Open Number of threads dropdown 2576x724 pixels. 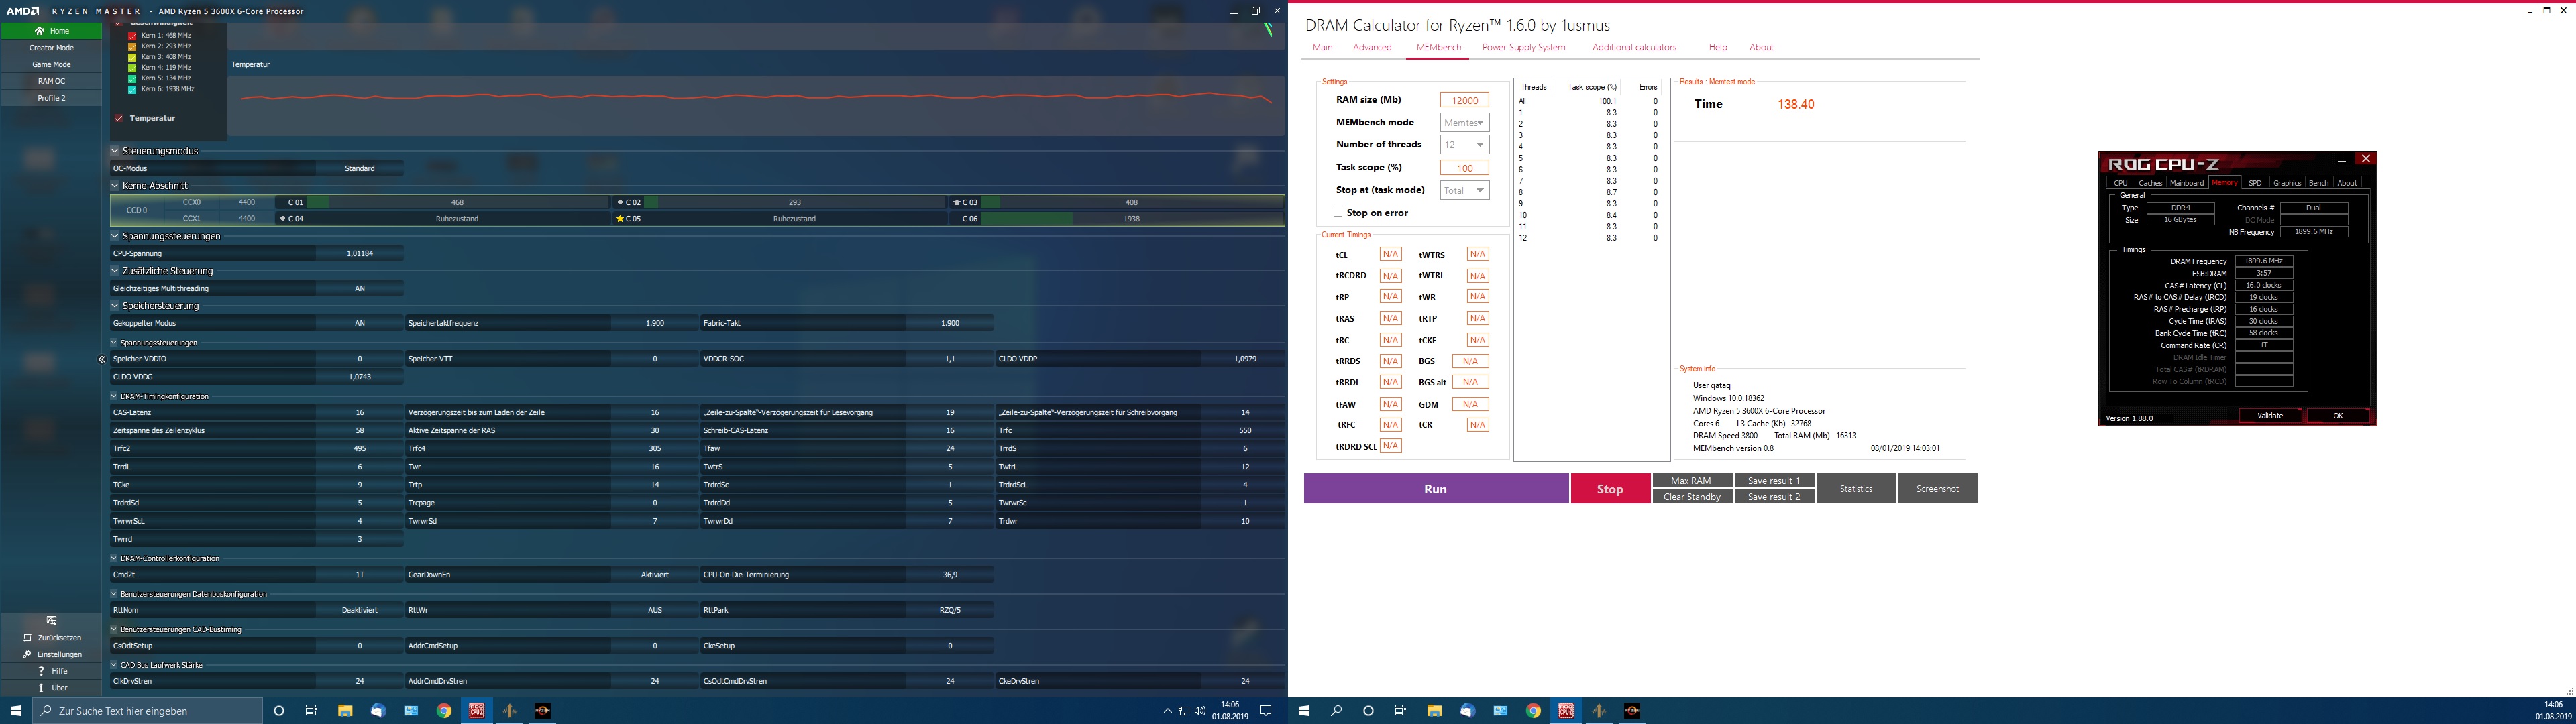(1465, 145)
